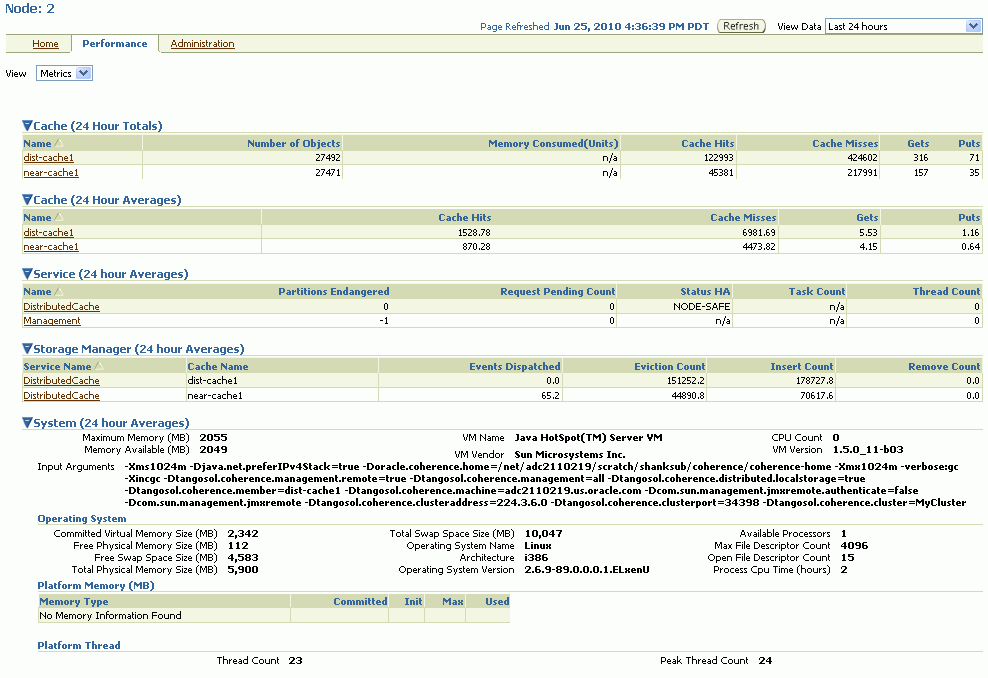Click the Task Count column header

click(x=817, y=291)
